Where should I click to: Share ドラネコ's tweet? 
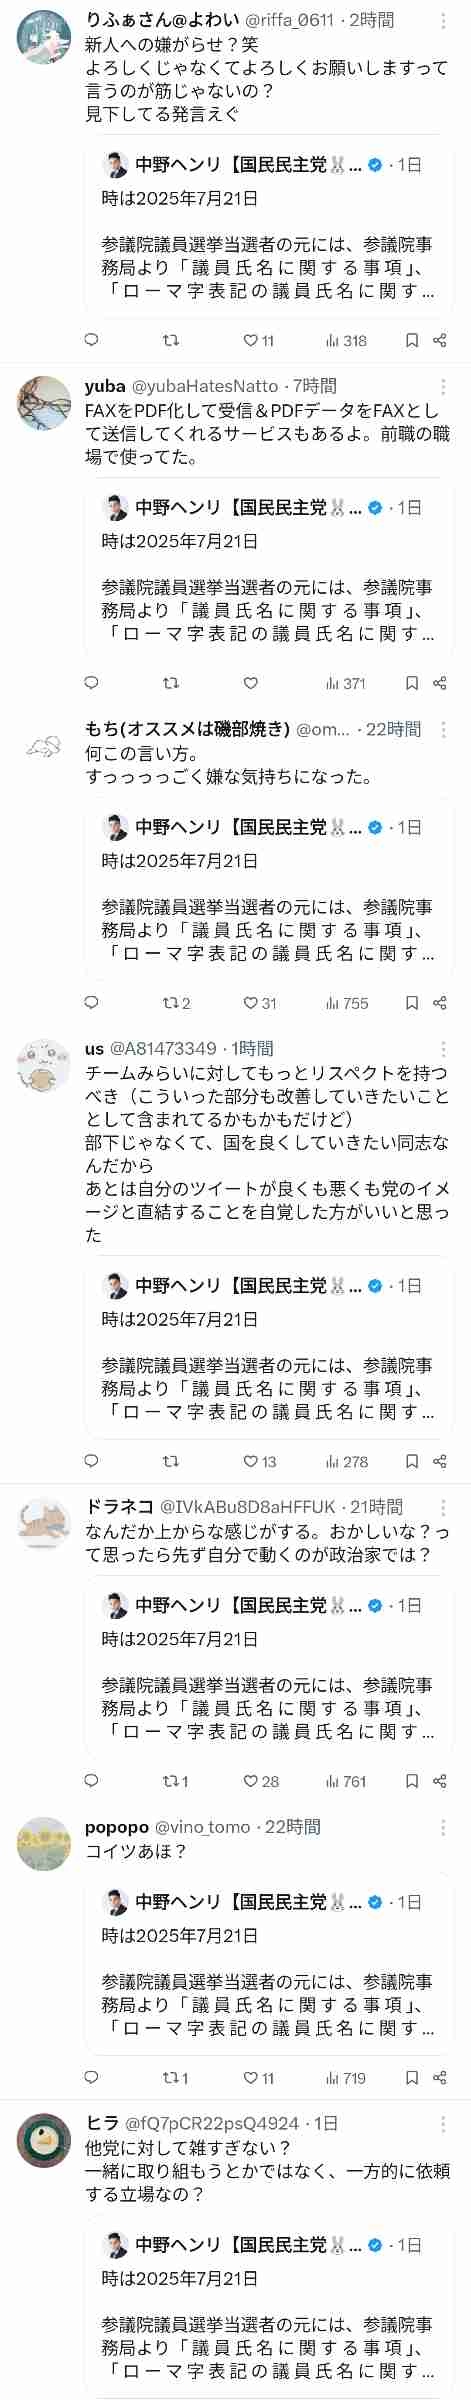coord(439,1781)
